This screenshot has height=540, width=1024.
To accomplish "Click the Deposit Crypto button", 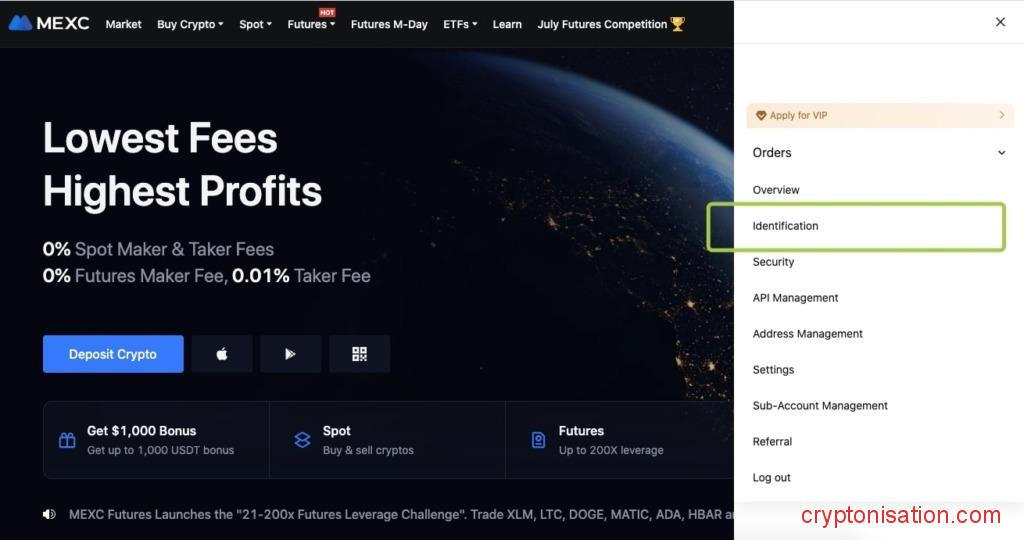I will (113, 354).
